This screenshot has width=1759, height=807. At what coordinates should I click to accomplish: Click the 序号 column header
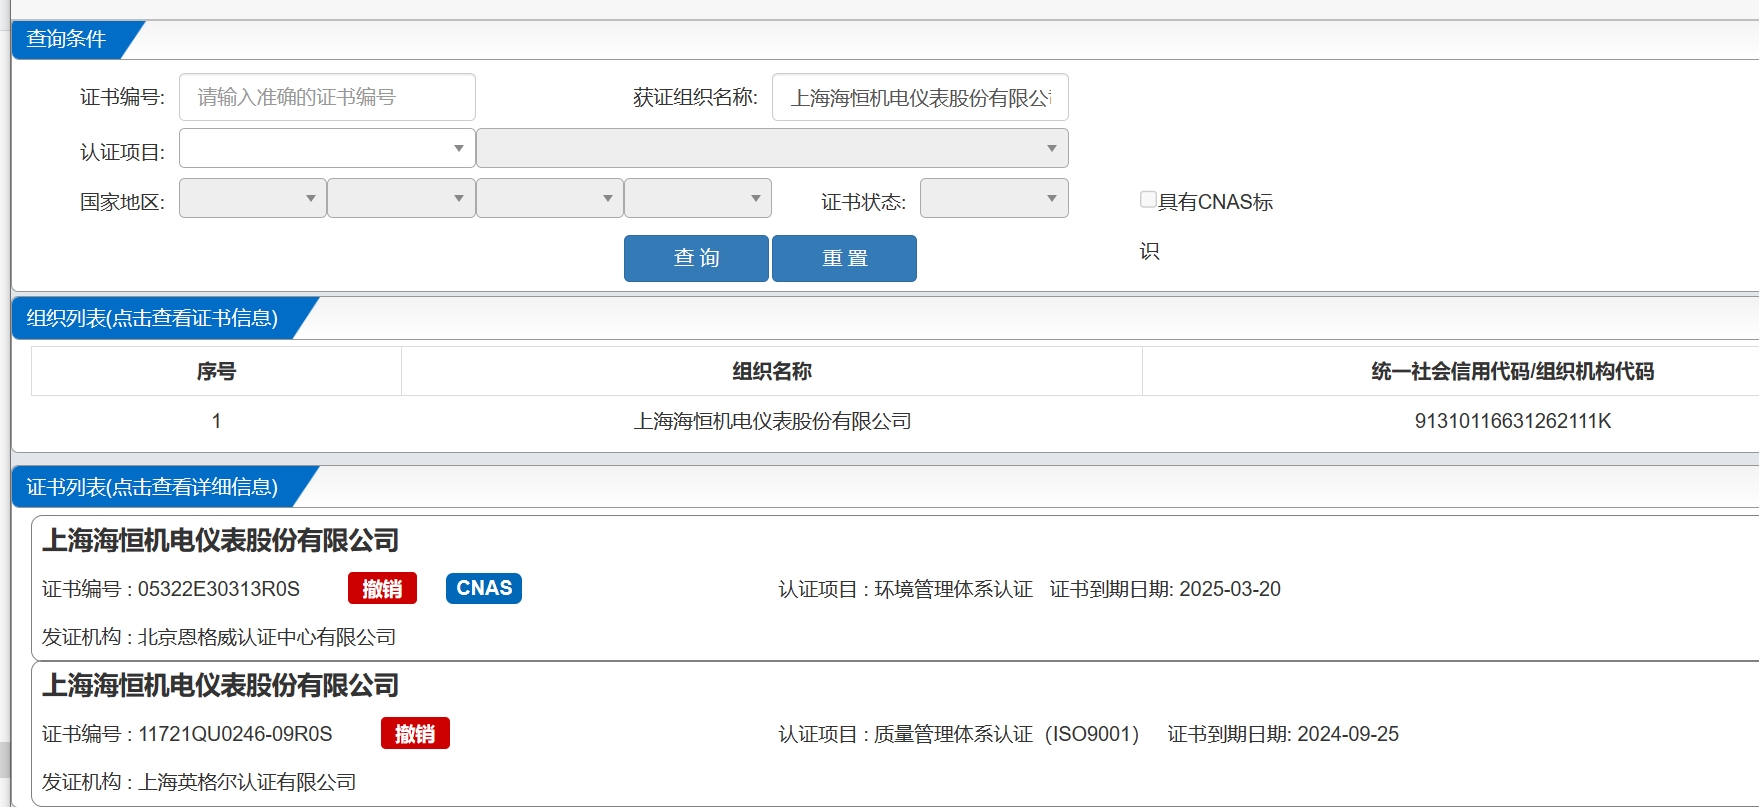(x=216, y=371)
